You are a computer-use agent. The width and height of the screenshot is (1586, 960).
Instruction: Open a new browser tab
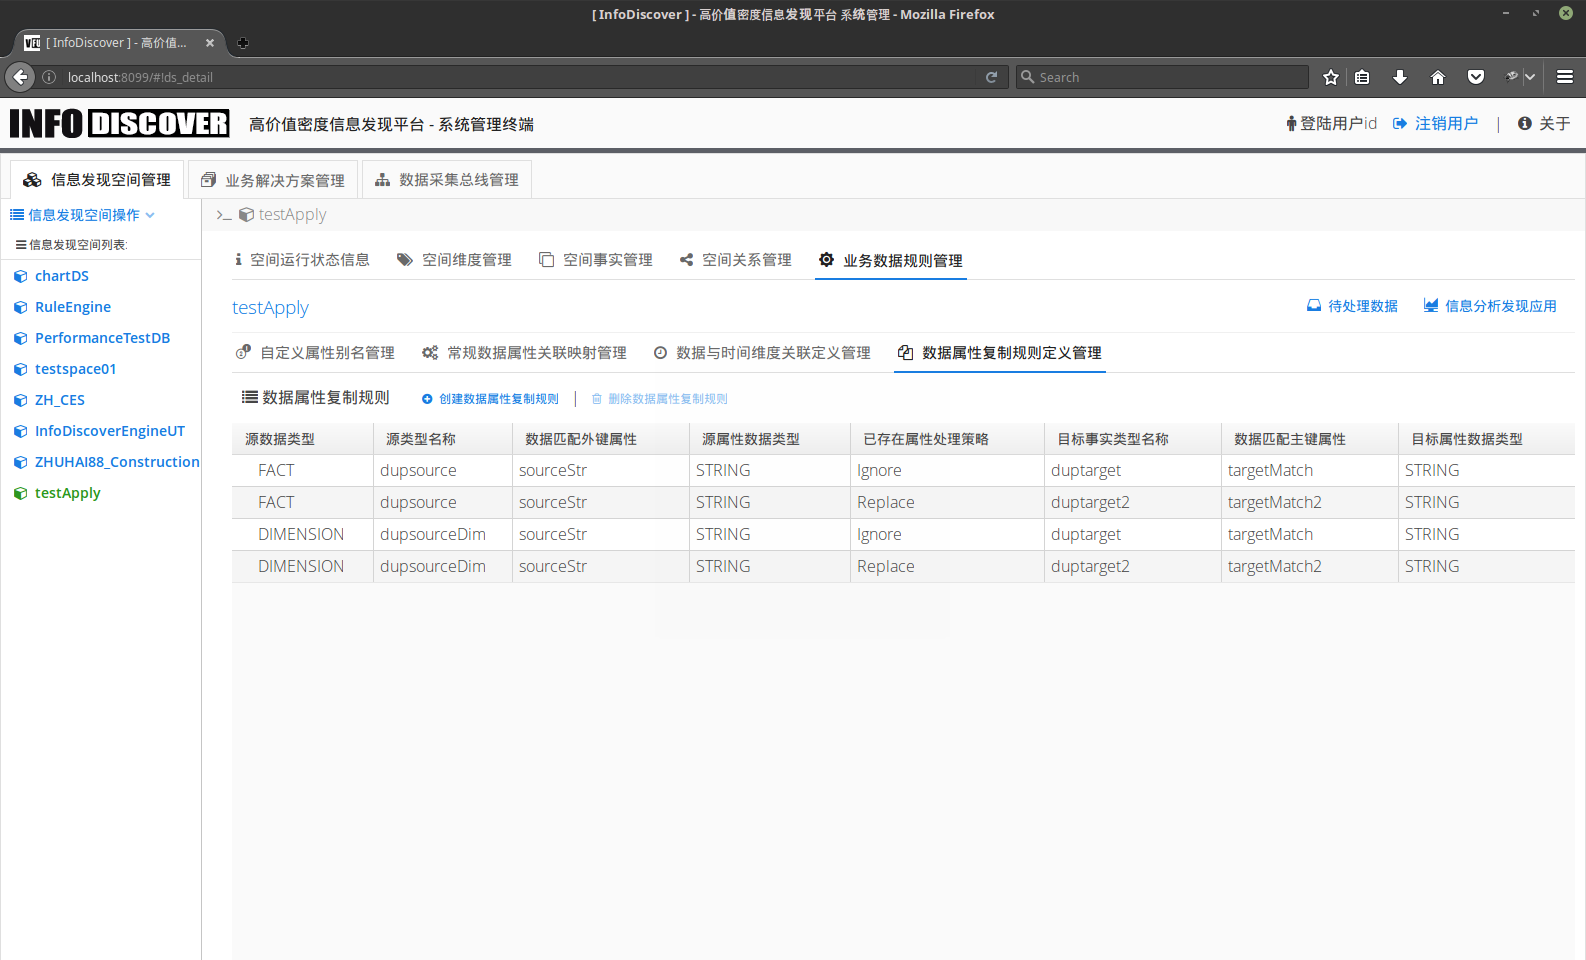point(242,43)
